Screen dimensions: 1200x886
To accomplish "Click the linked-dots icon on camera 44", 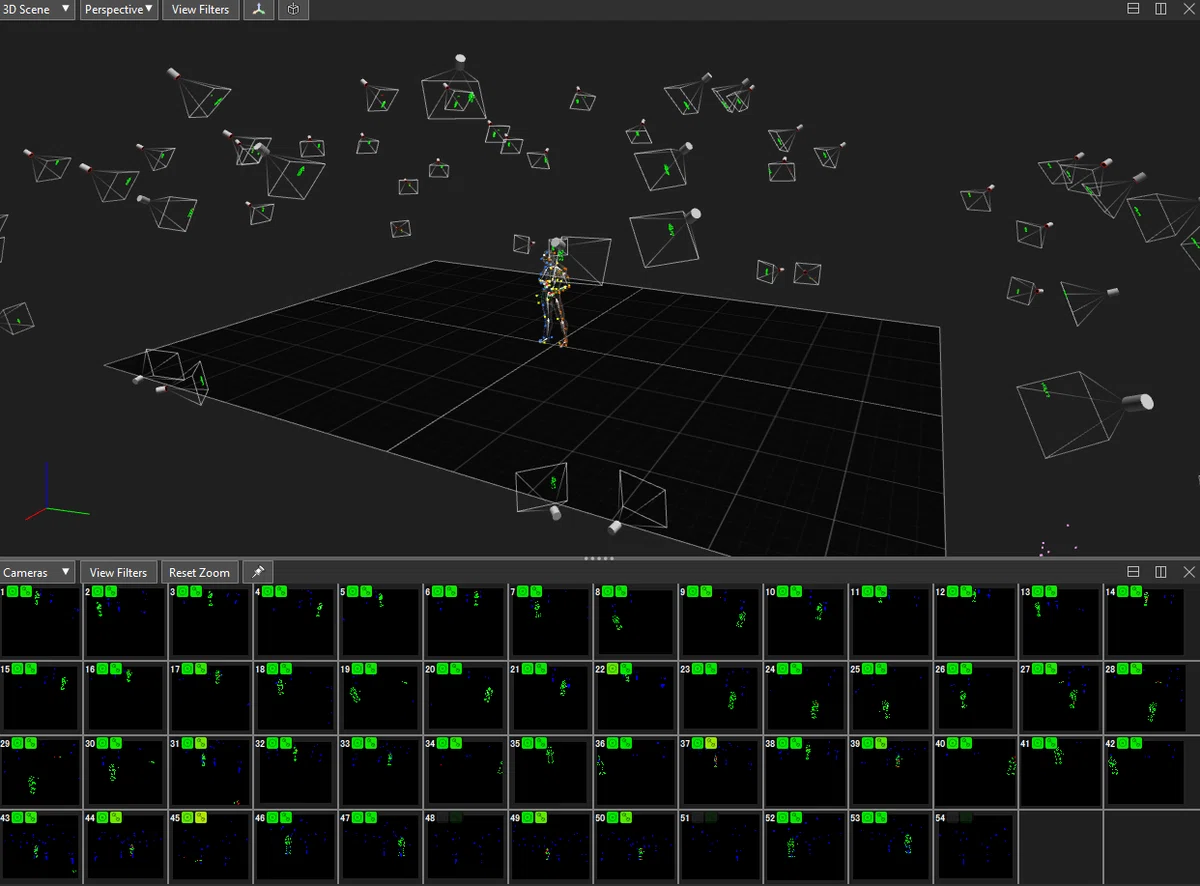I will (x=116, y=818).
